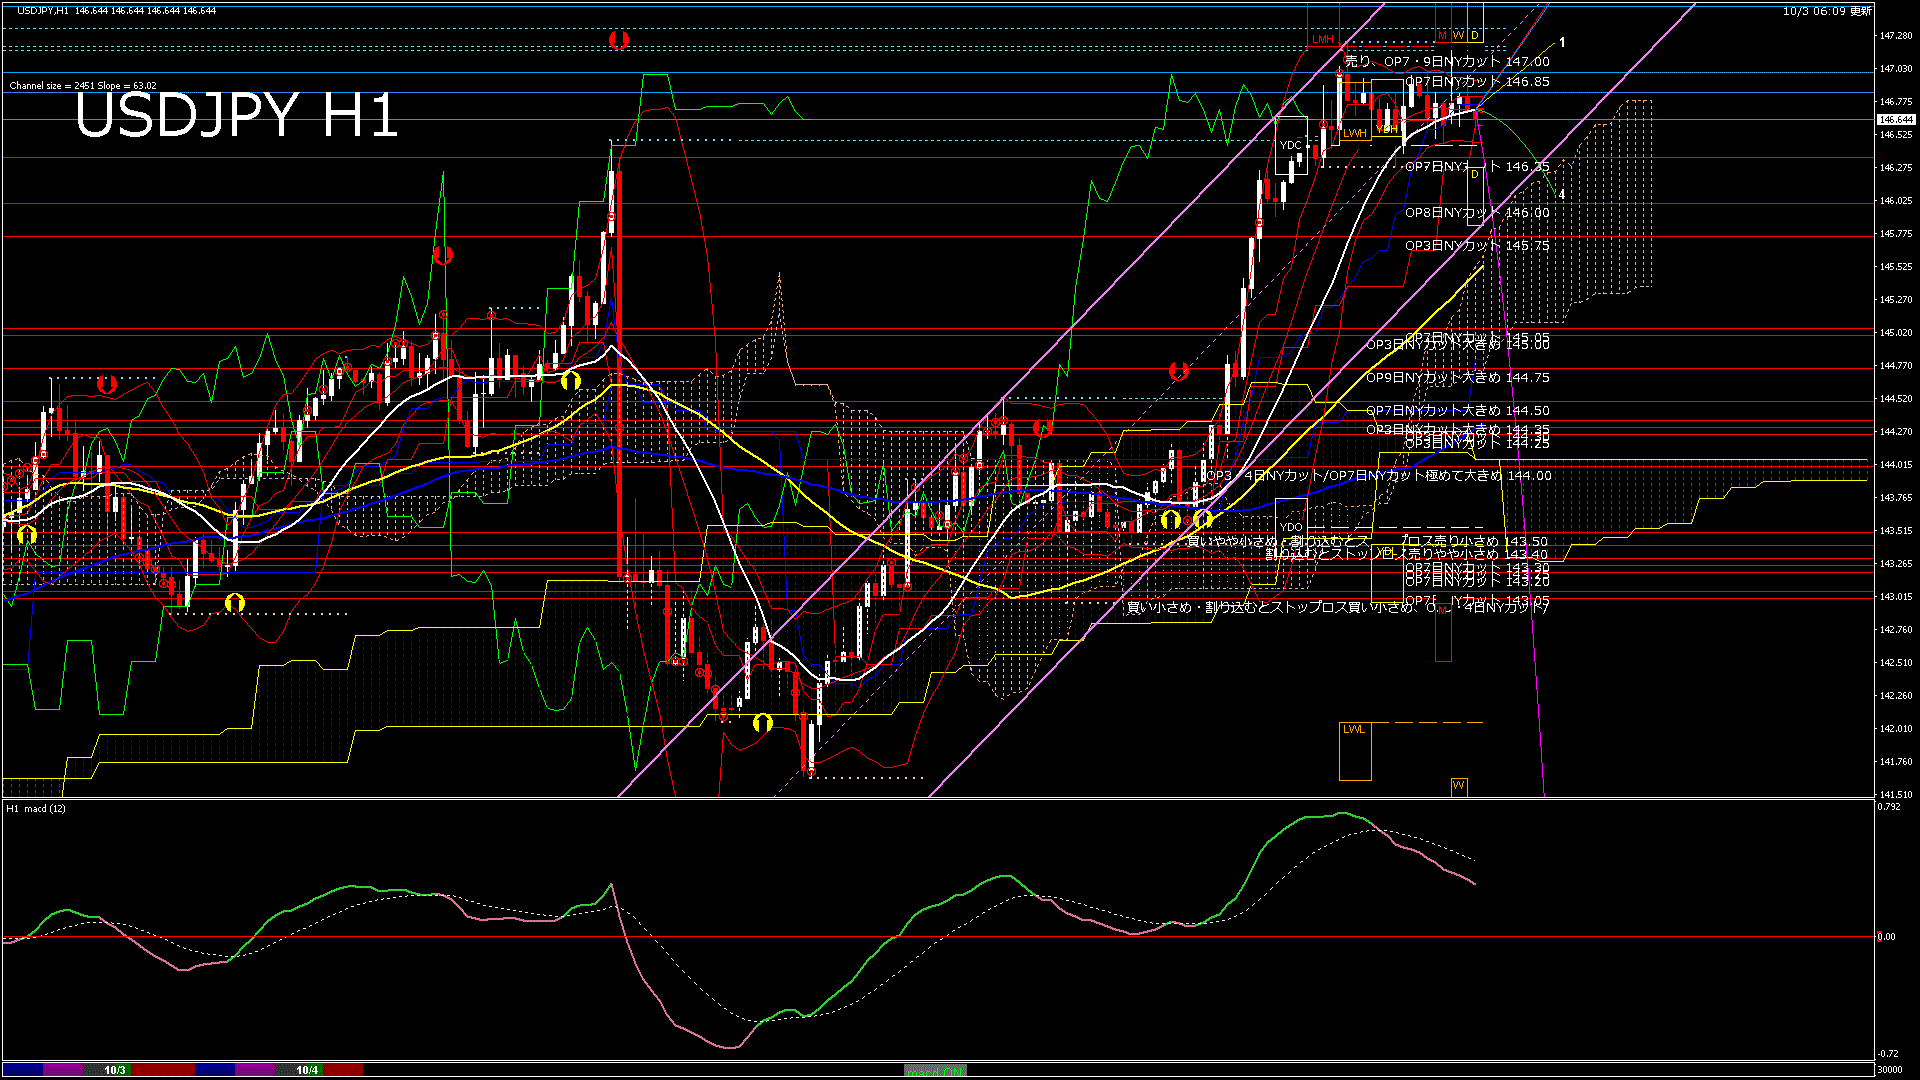Click the yellow D pivot box at the top
The image size is (1920, 1080).
1475,35
